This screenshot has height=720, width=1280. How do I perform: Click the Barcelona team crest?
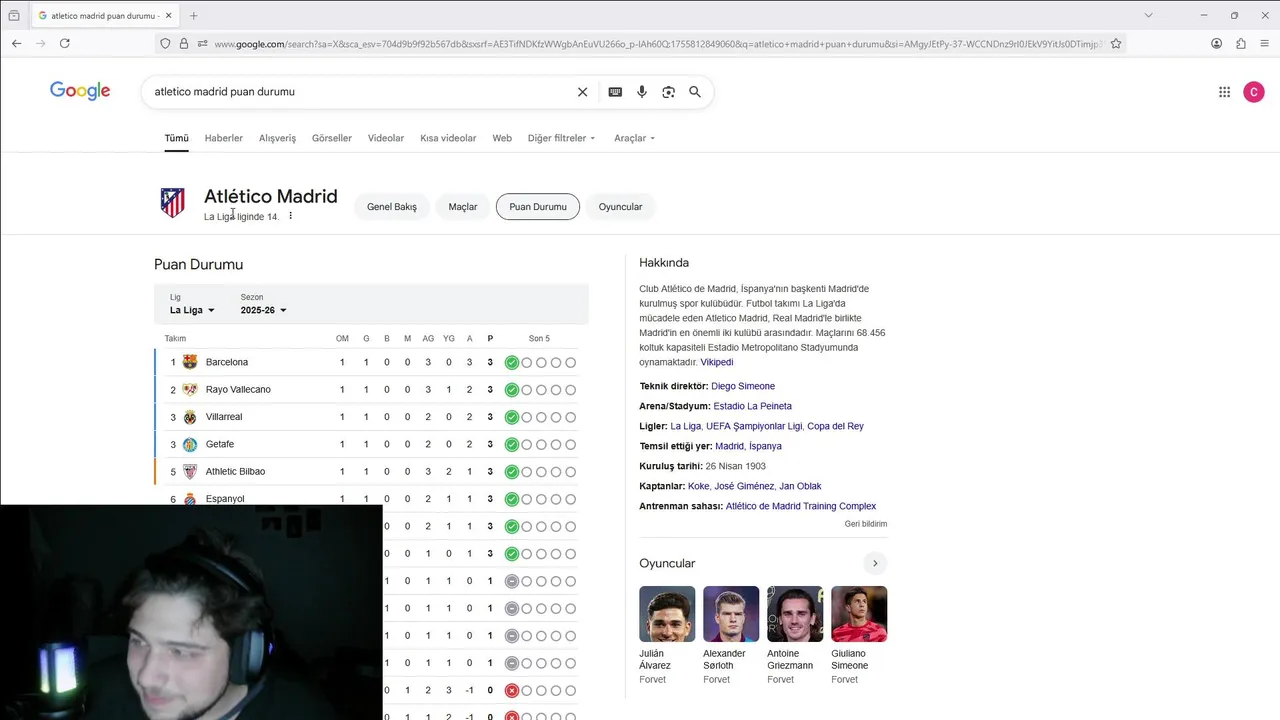click(190, 362)
